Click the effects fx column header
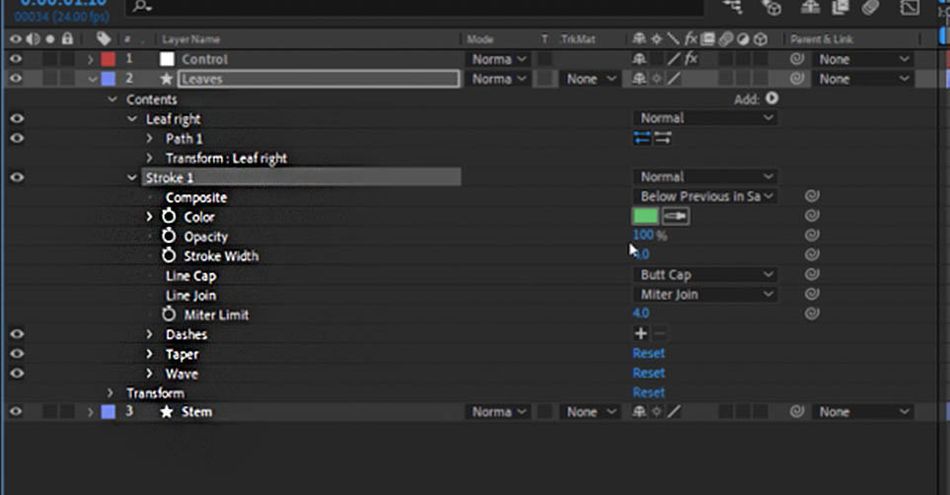This screenshot has height=495, width=950. [x=691, y=39]
